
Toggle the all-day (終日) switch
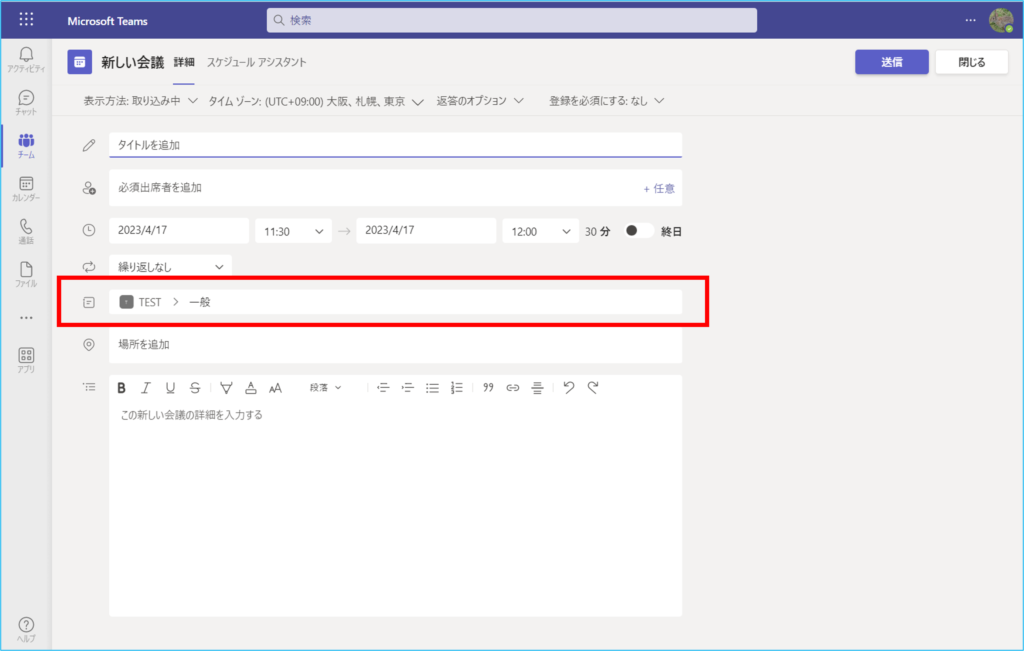coord(639,231)
